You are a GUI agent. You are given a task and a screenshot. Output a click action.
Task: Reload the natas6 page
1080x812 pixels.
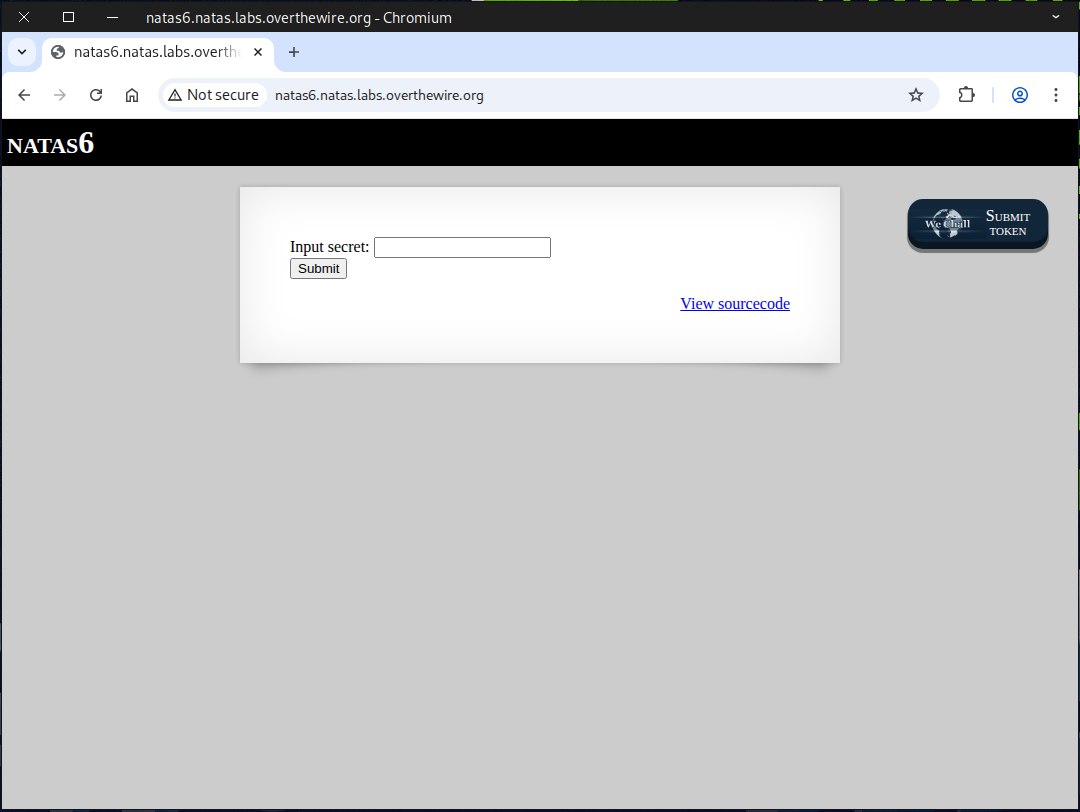[x=96, y=95]
